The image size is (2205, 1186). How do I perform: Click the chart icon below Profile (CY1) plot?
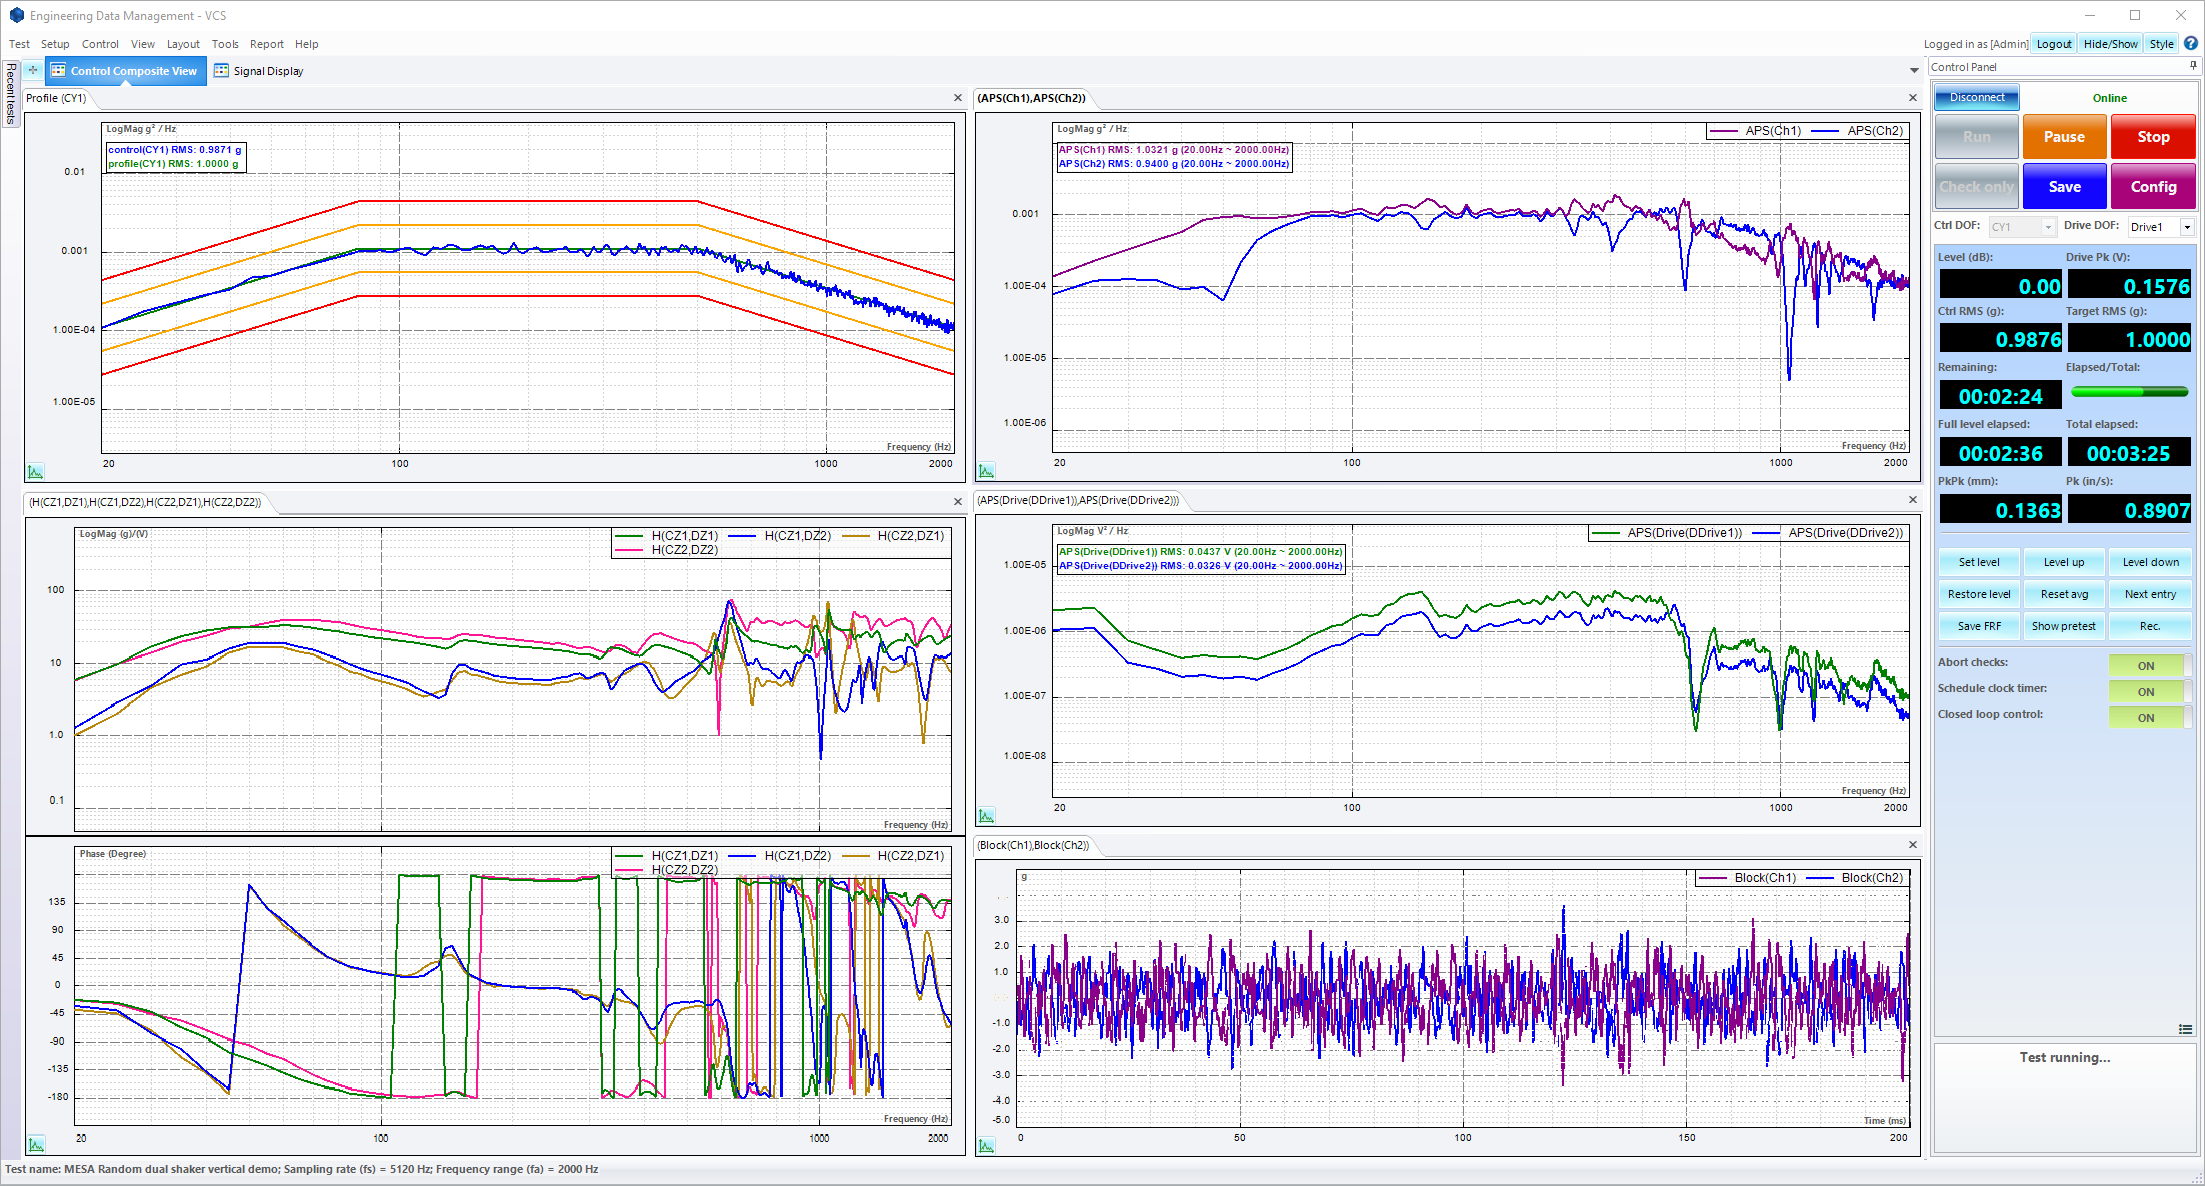point(36,471)
